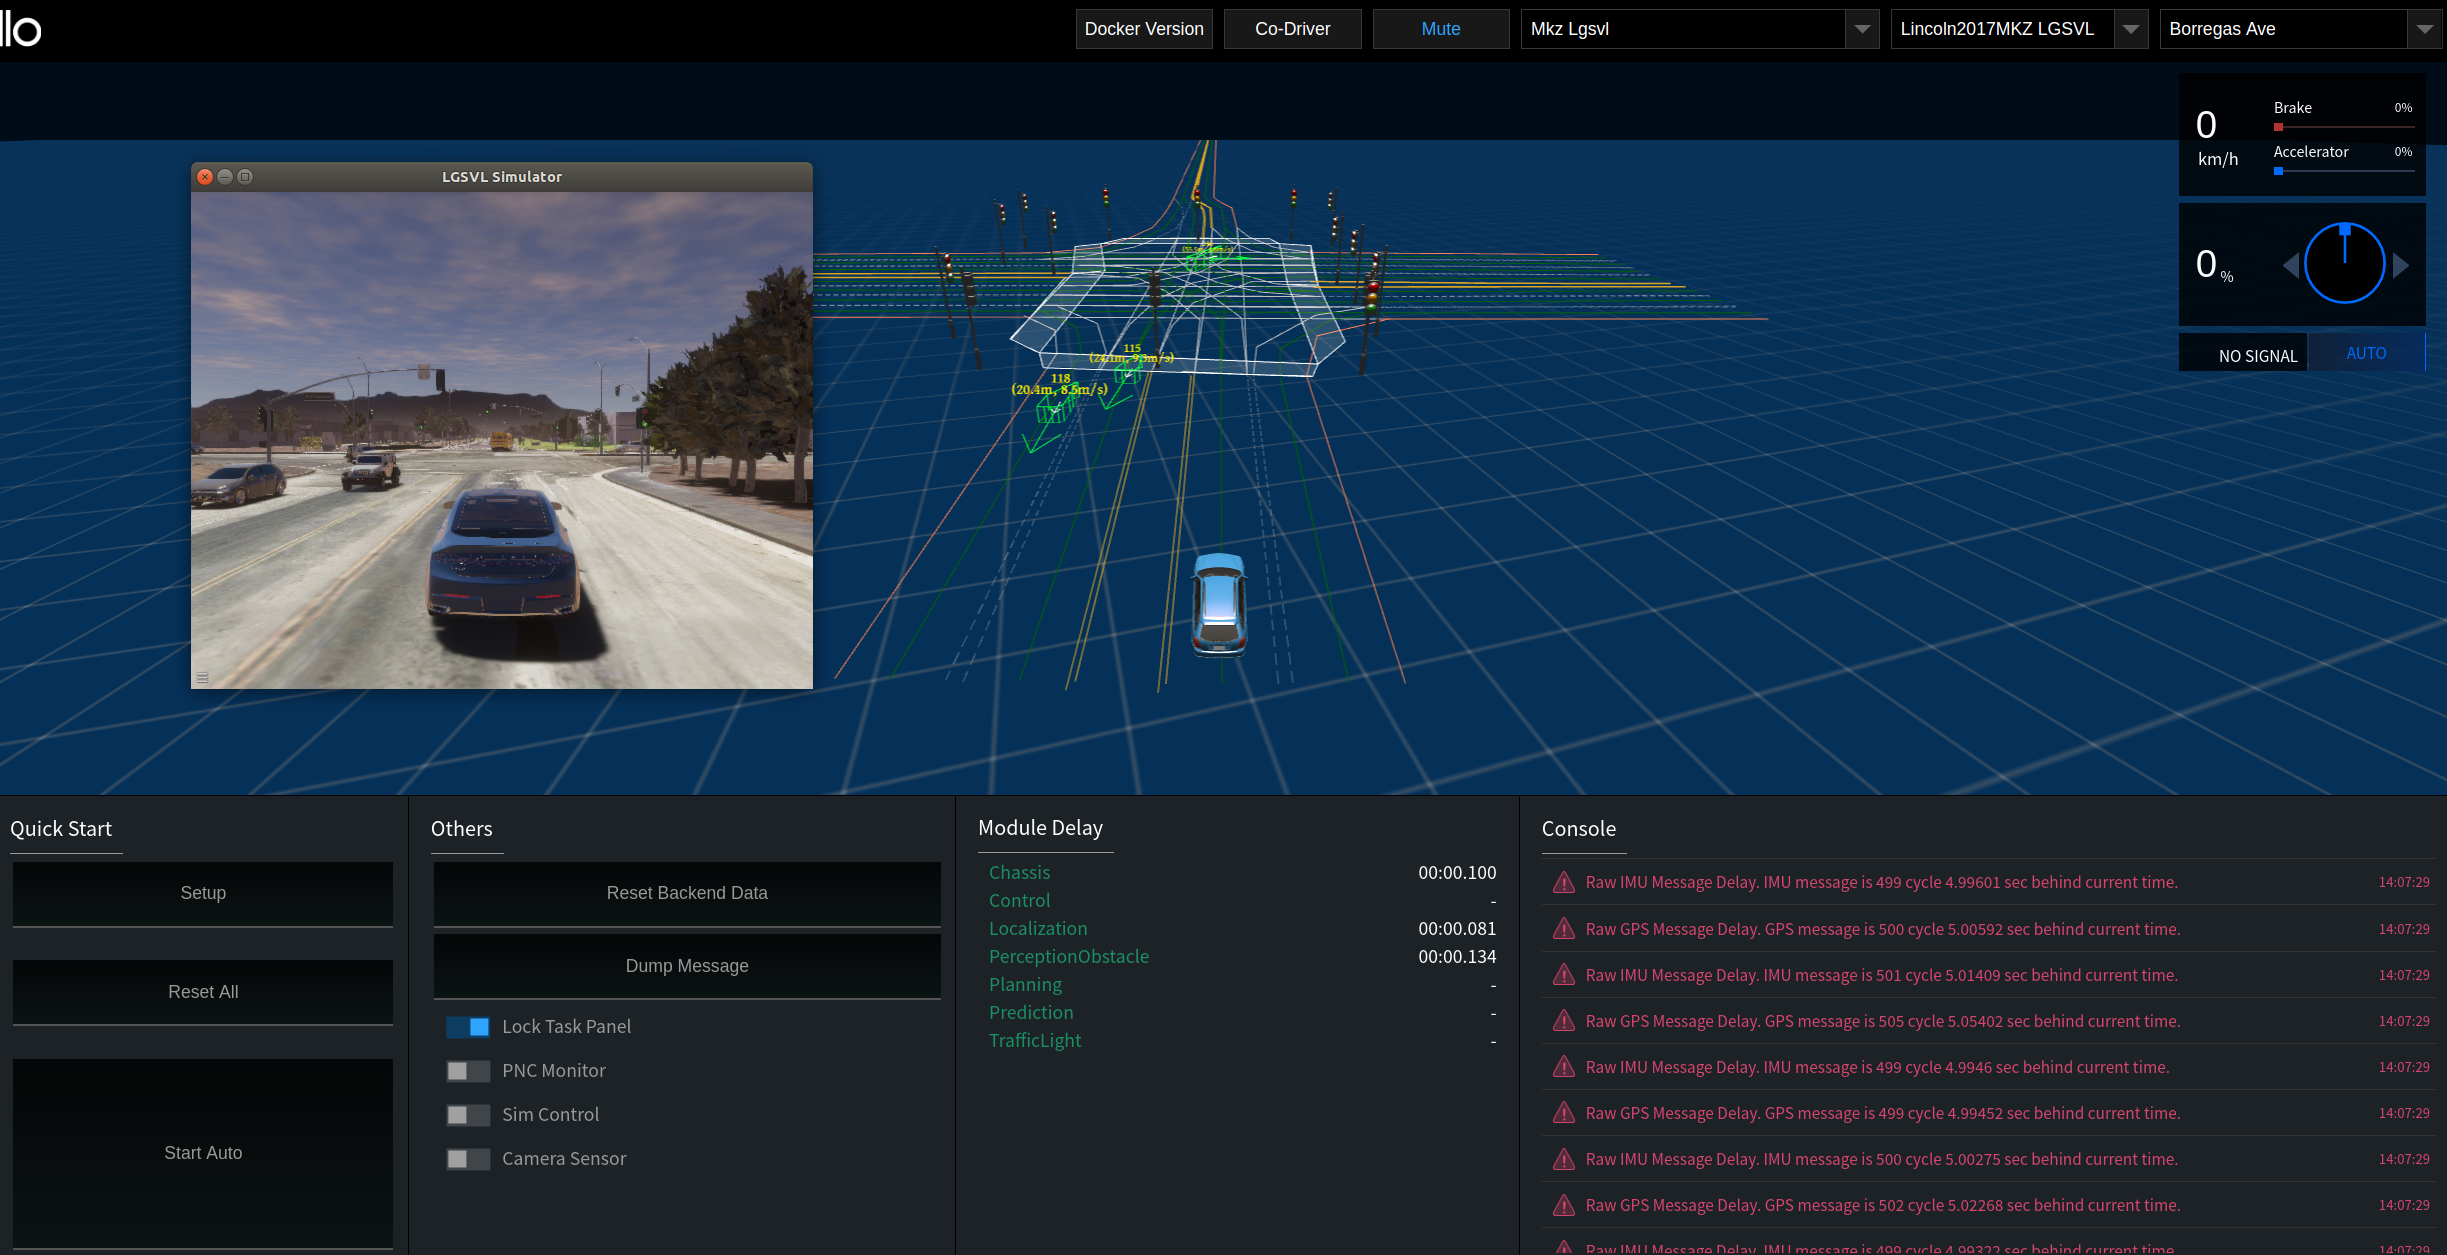
Task: Disable the Lock Task Panel toggle
Action: [x=468, y=1027]
